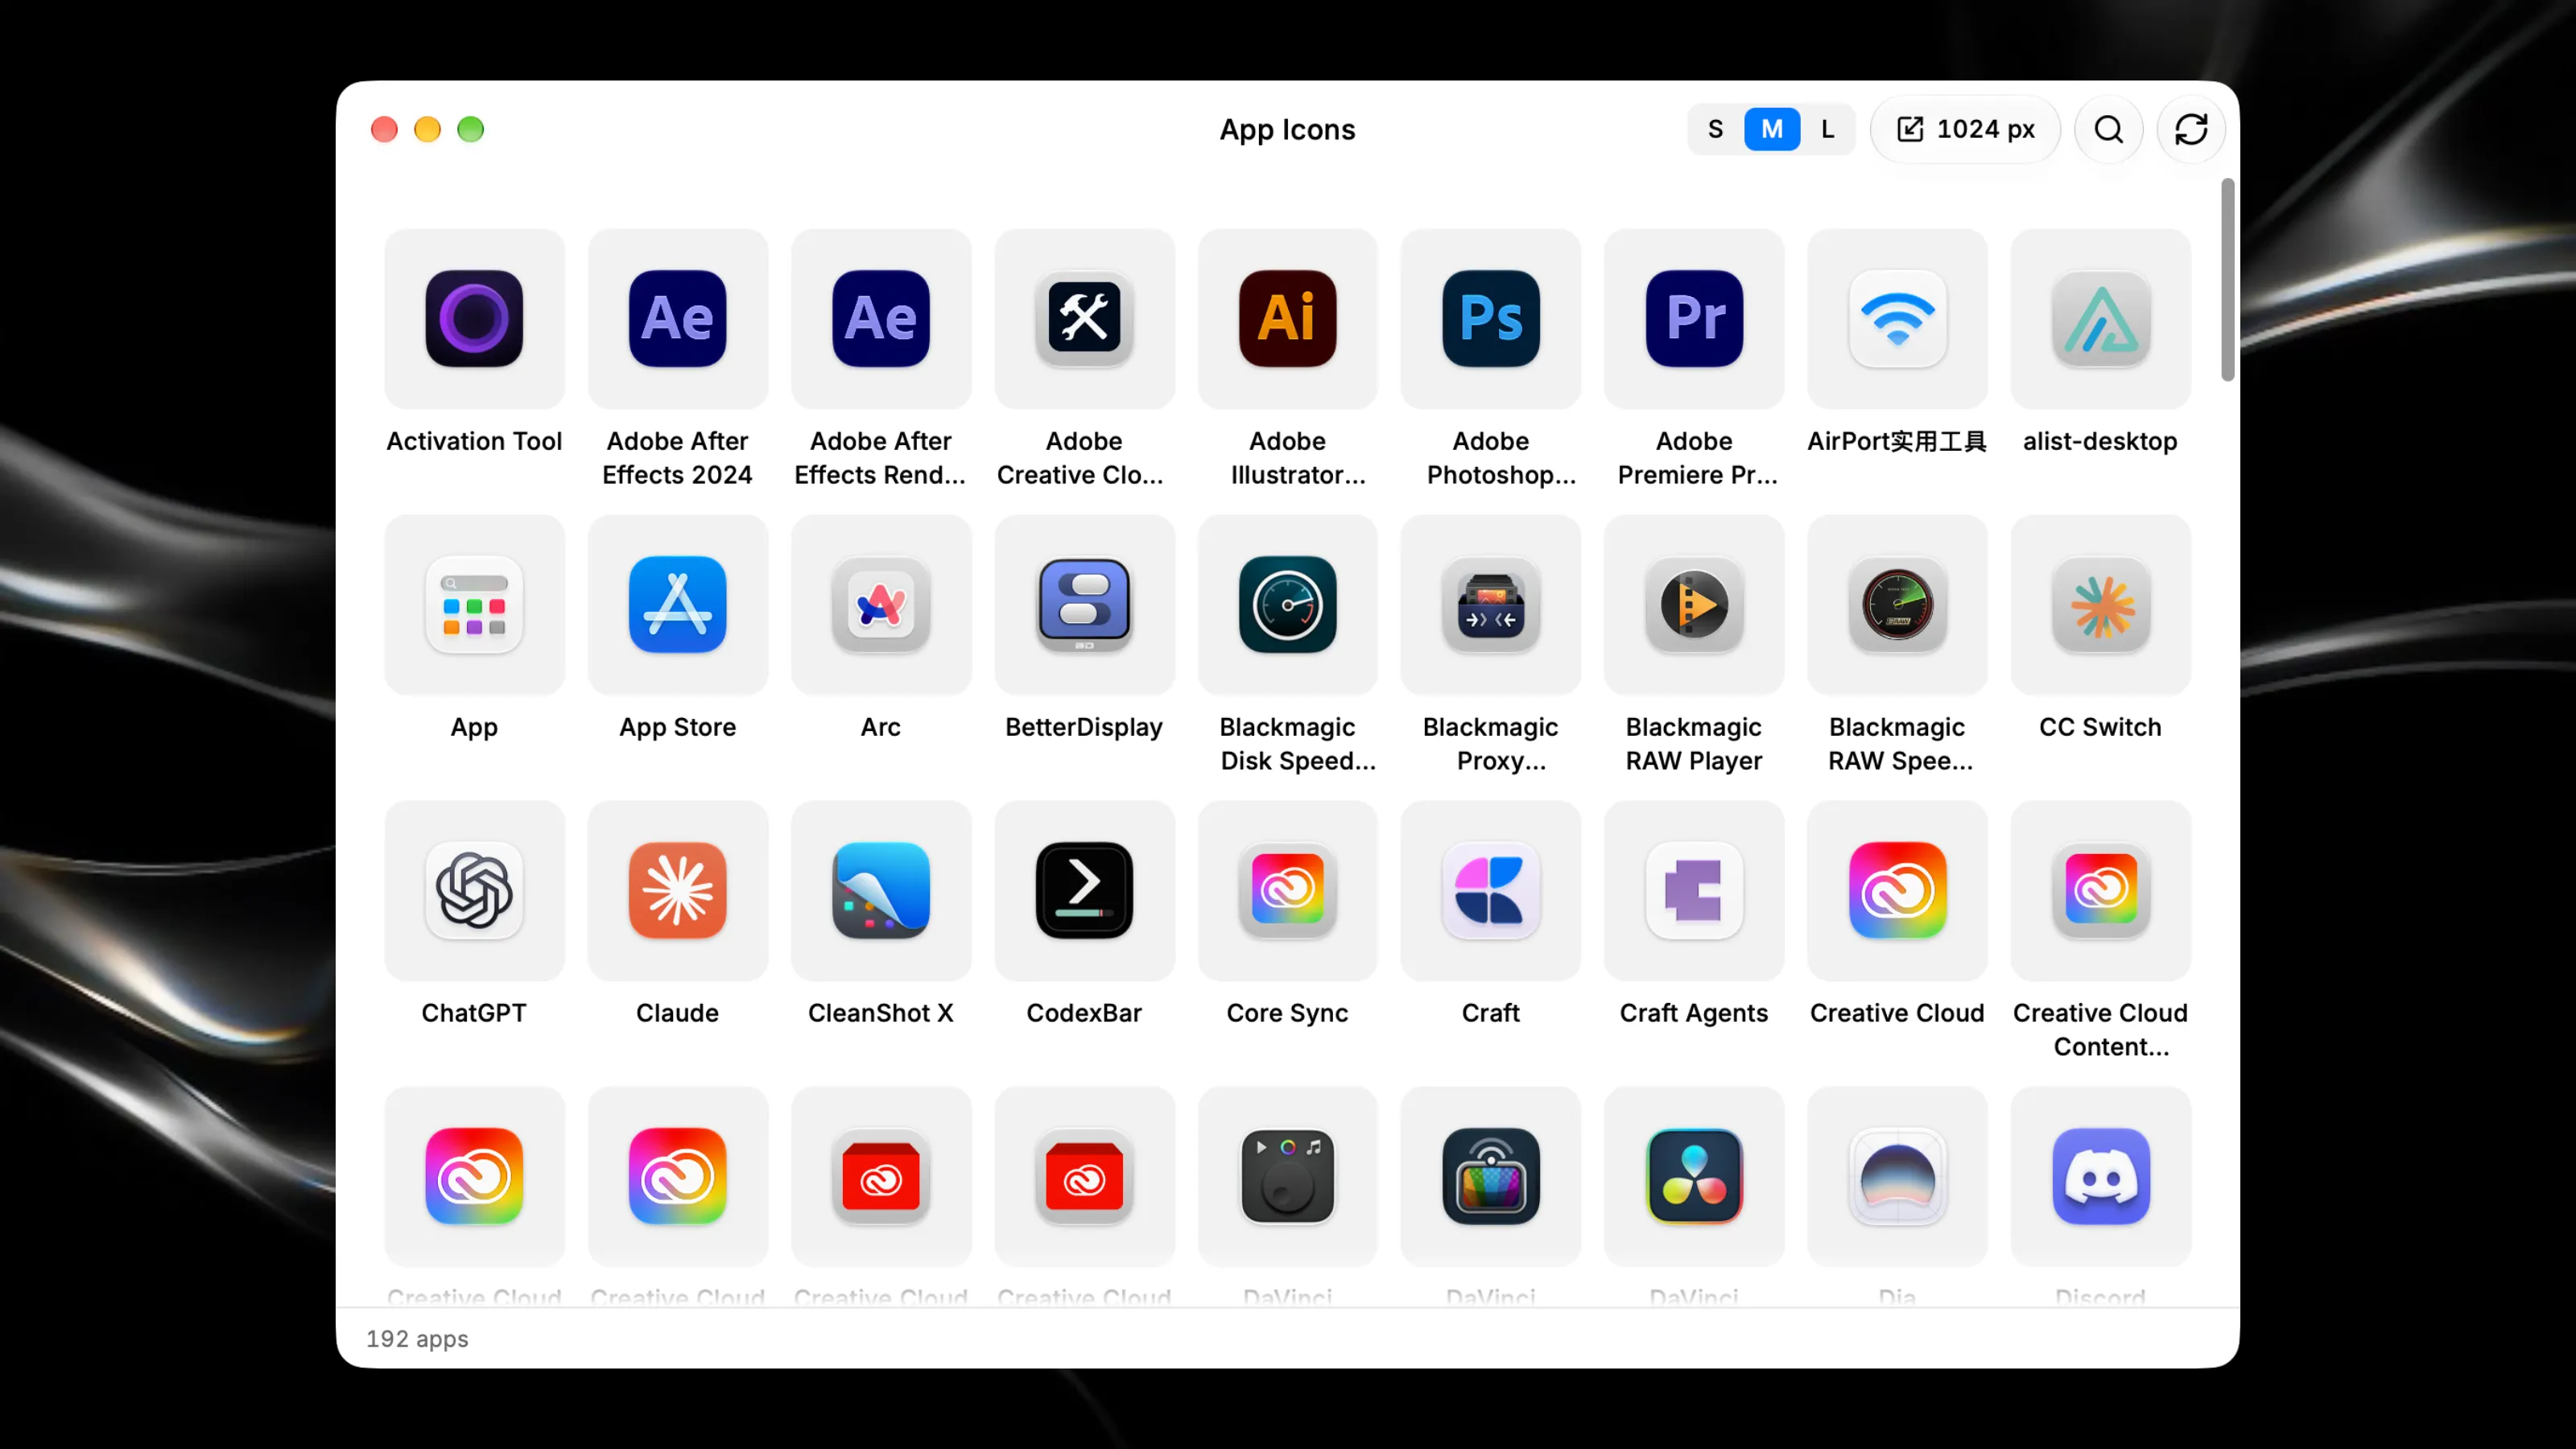The height and width of the screenshot is (1449, 2576).
Task: Select the Adobe After Effects Render Engine icon
Action: (x=880, y=318)
